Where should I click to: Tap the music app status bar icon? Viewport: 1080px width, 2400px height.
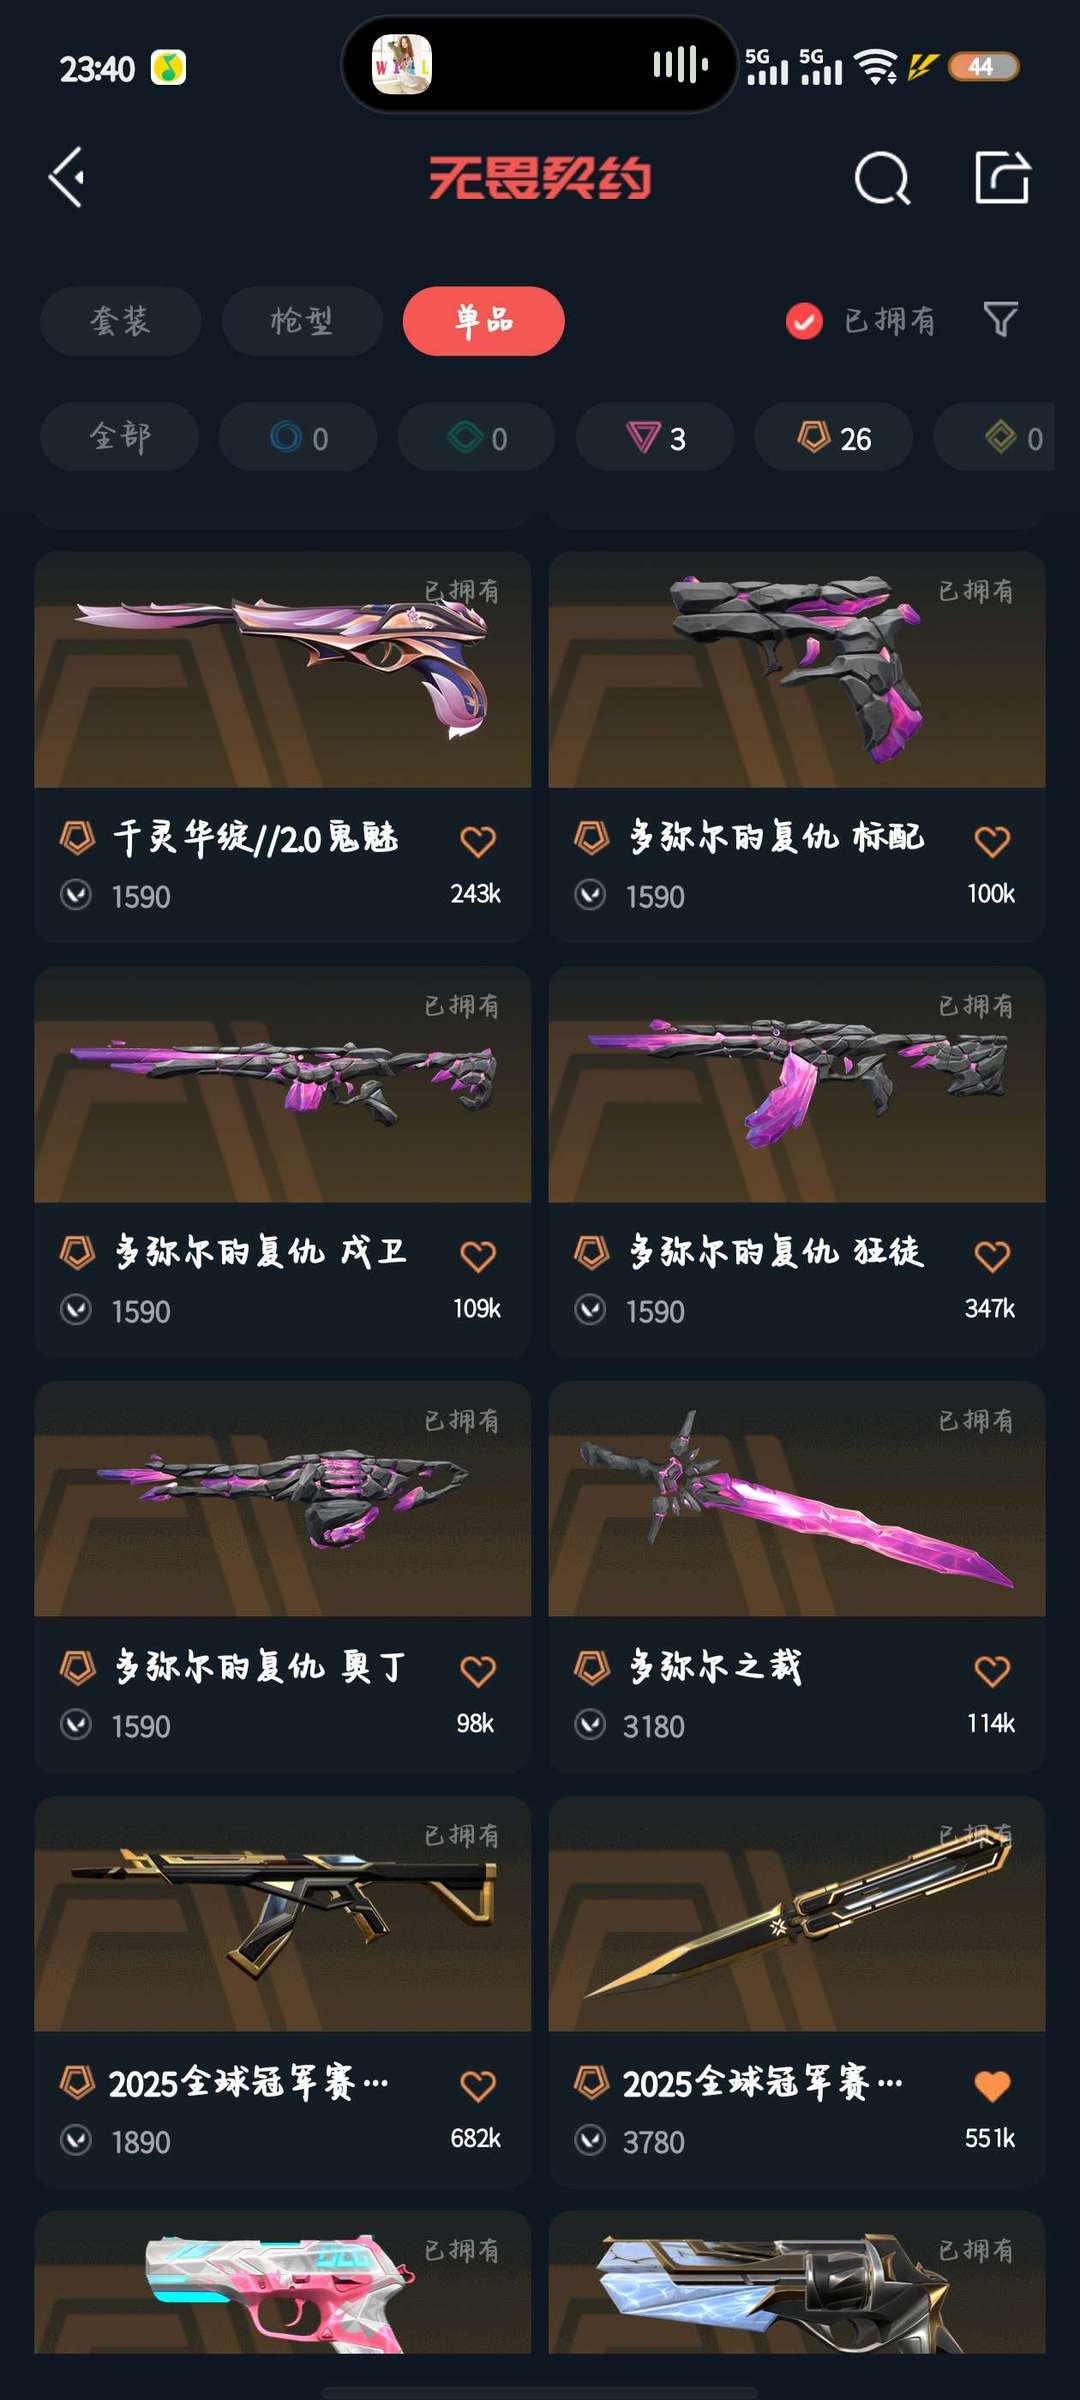(x=168, y=68)
